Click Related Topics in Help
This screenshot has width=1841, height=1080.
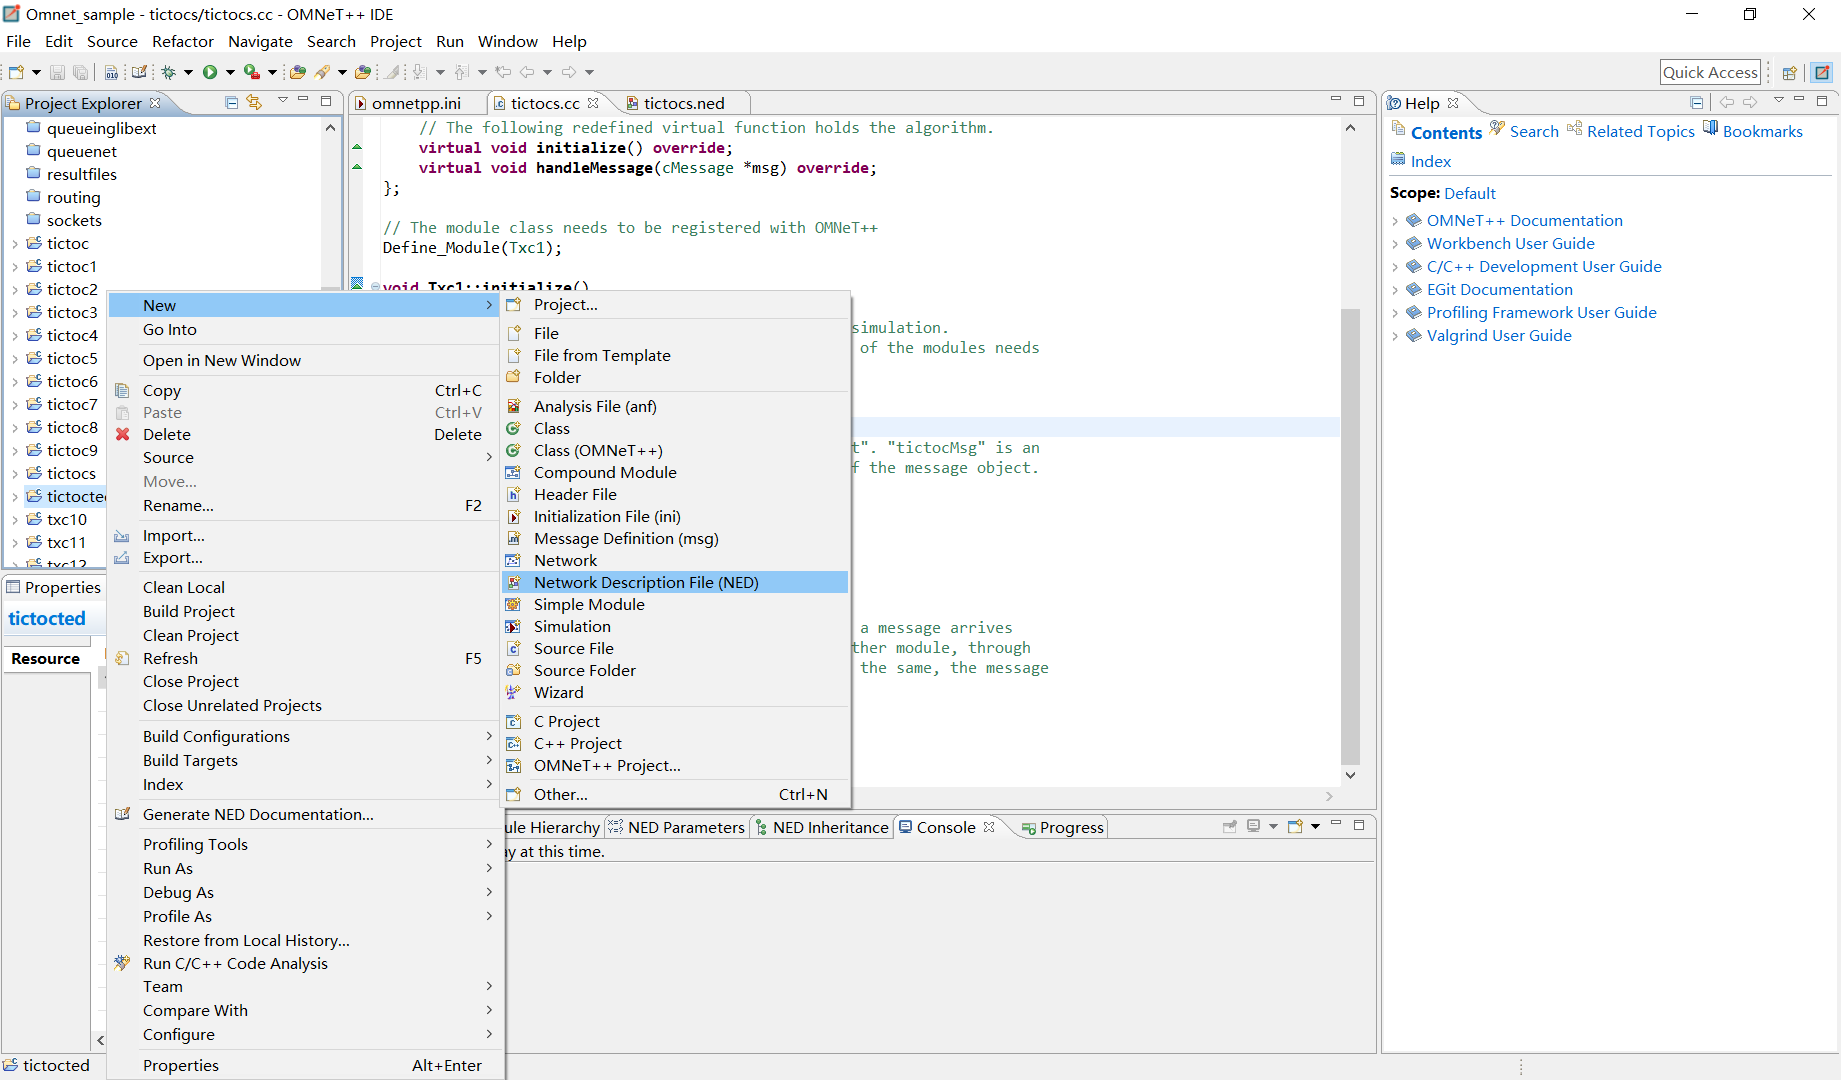click(x=1640, y=131)
